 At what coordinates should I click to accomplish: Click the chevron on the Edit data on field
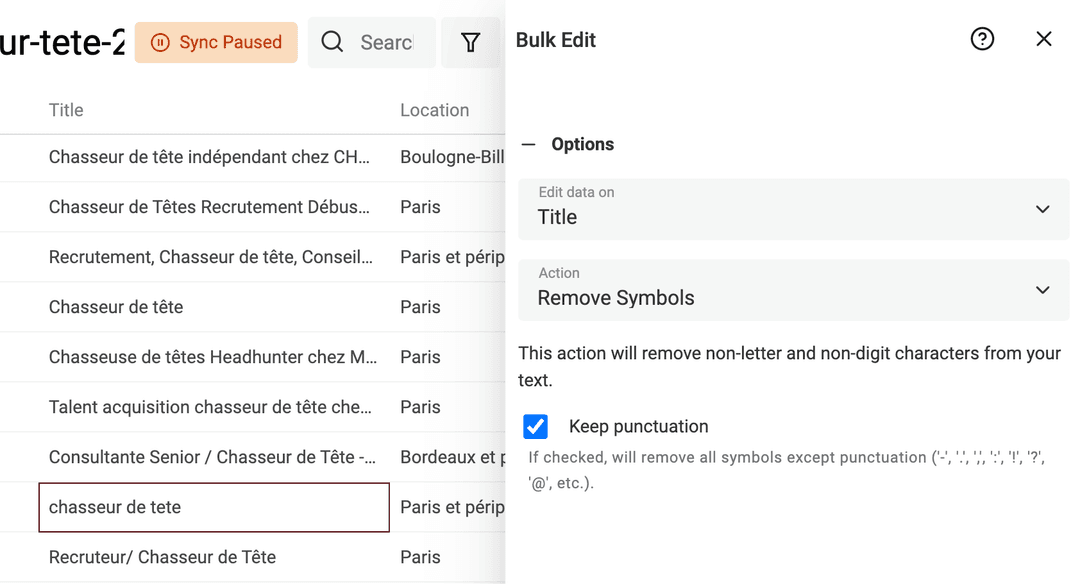coord(1043,209)
